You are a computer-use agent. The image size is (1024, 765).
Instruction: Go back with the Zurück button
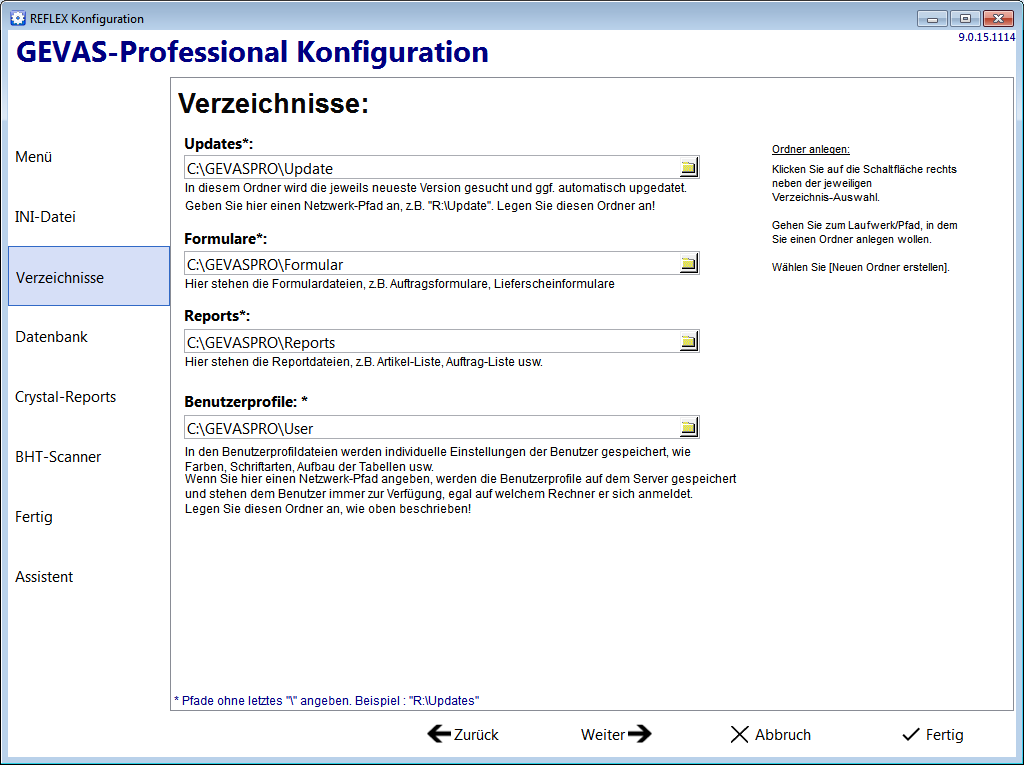463,734
